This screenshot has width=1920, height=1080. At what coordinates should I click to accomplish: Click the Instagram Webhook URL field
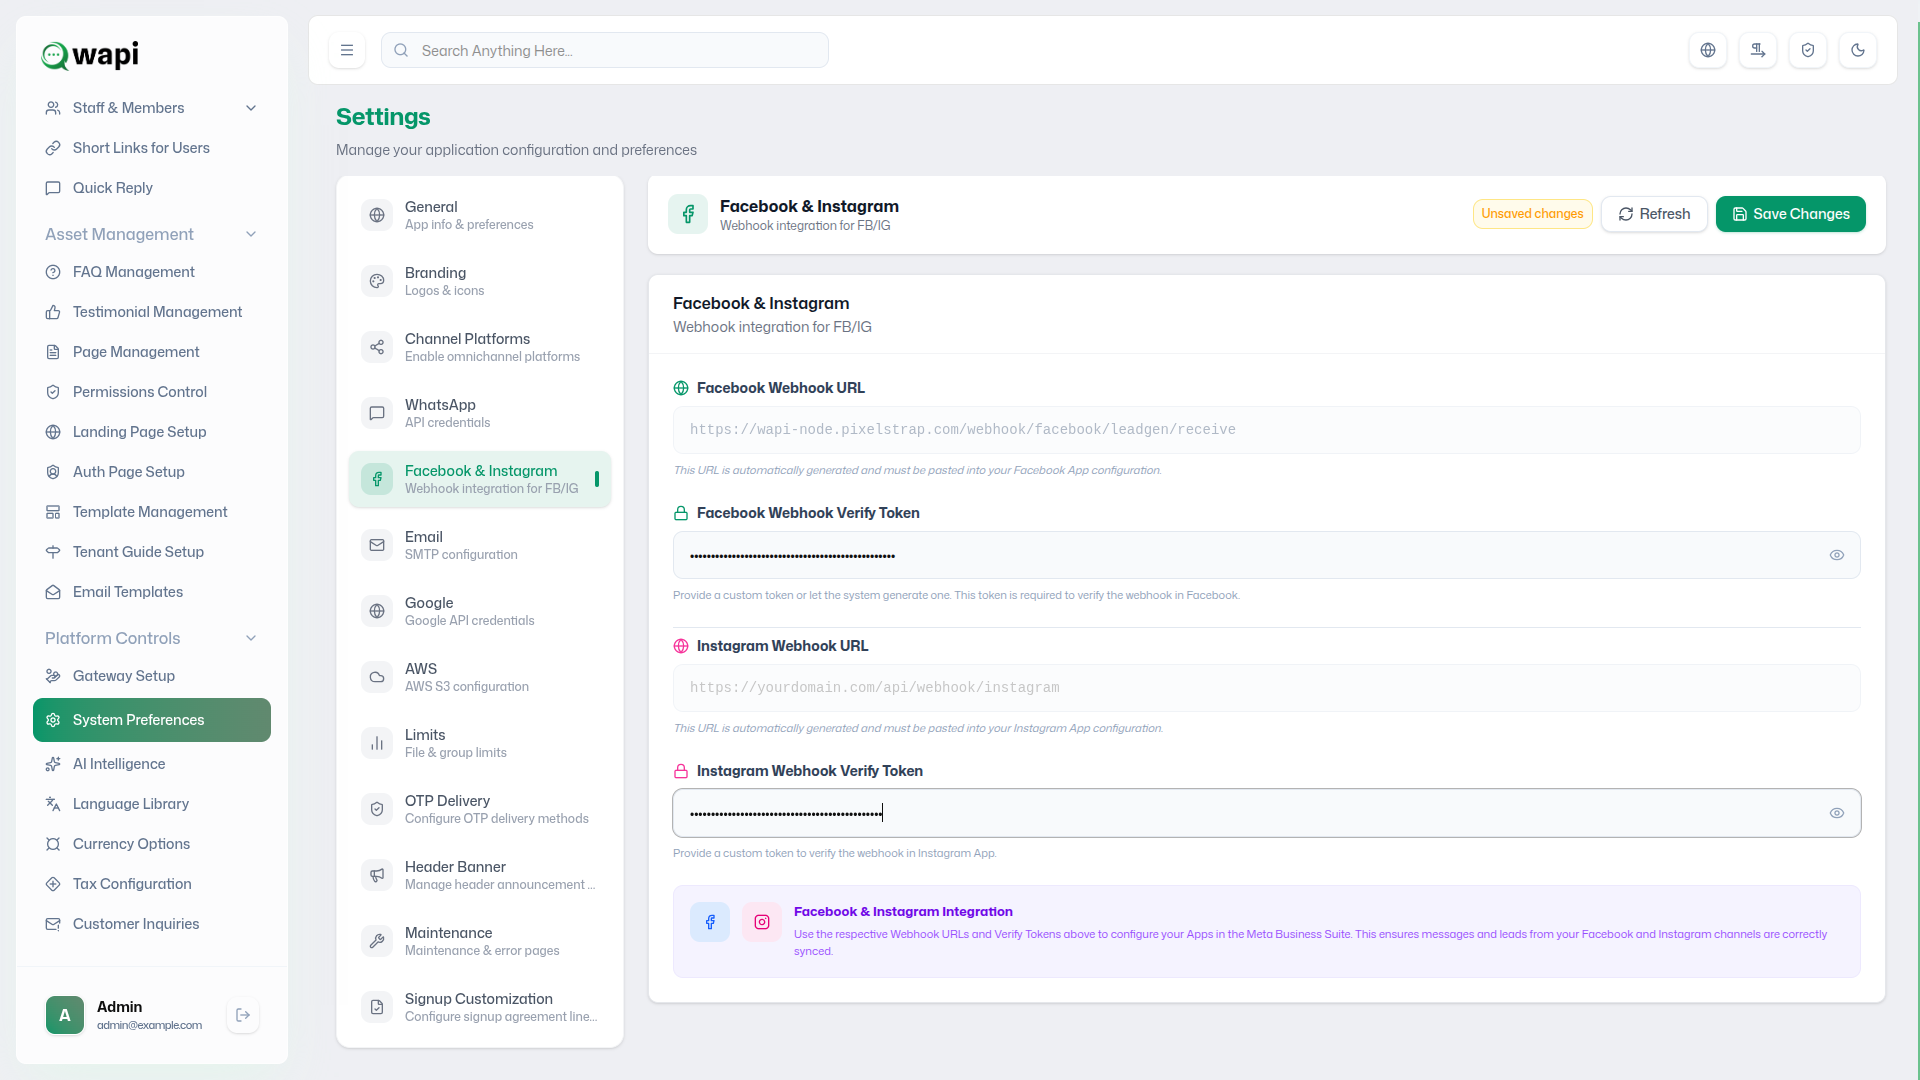pos(1266,688)
